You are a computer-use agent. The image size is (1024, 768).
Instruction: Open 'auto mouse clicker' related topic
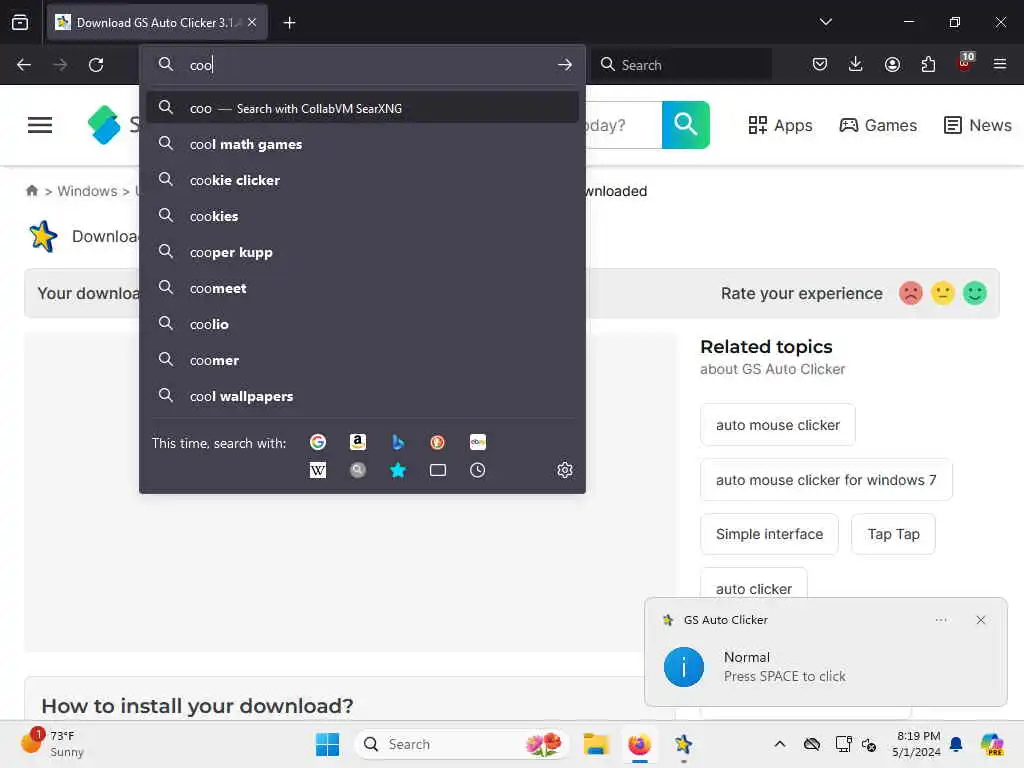pos(778,425)
